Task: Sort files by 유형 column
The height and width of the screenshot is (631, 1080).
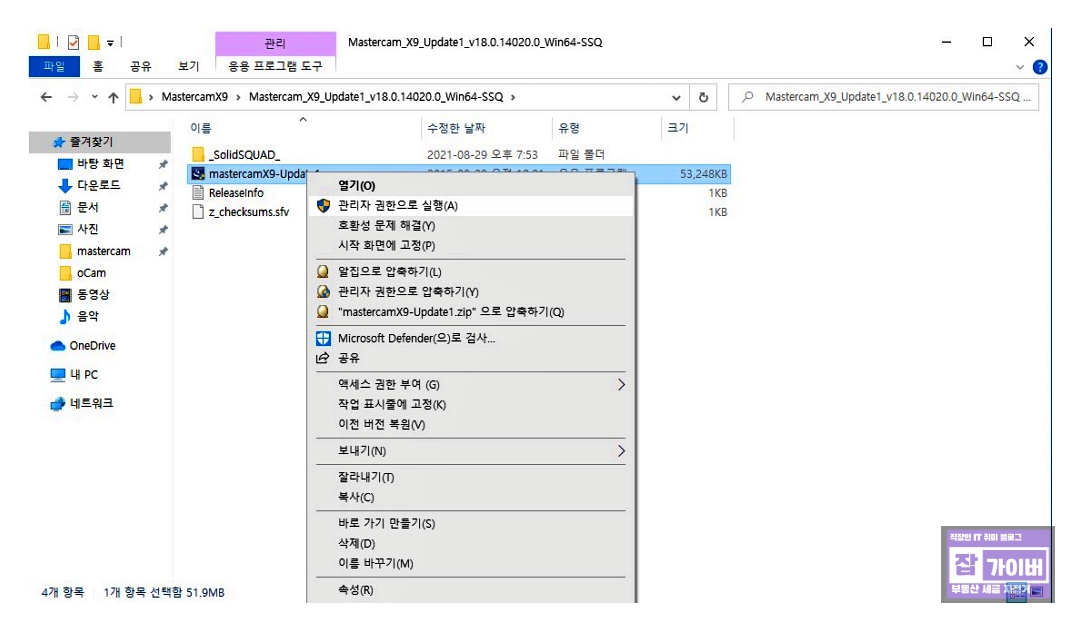Action: pos(569,128)
